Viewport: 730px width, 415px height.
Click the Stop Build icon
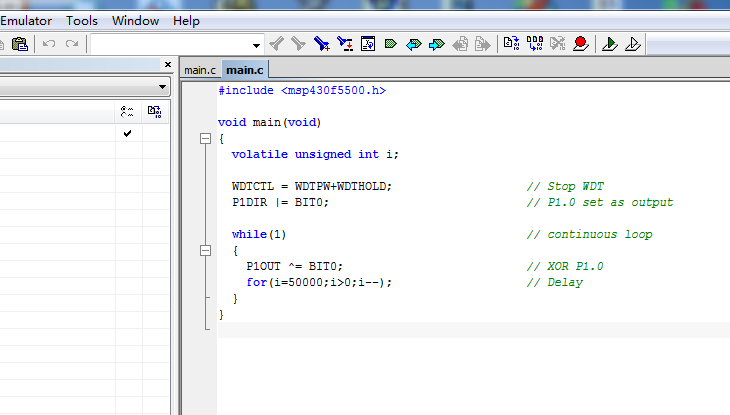[x=557, y=44]
